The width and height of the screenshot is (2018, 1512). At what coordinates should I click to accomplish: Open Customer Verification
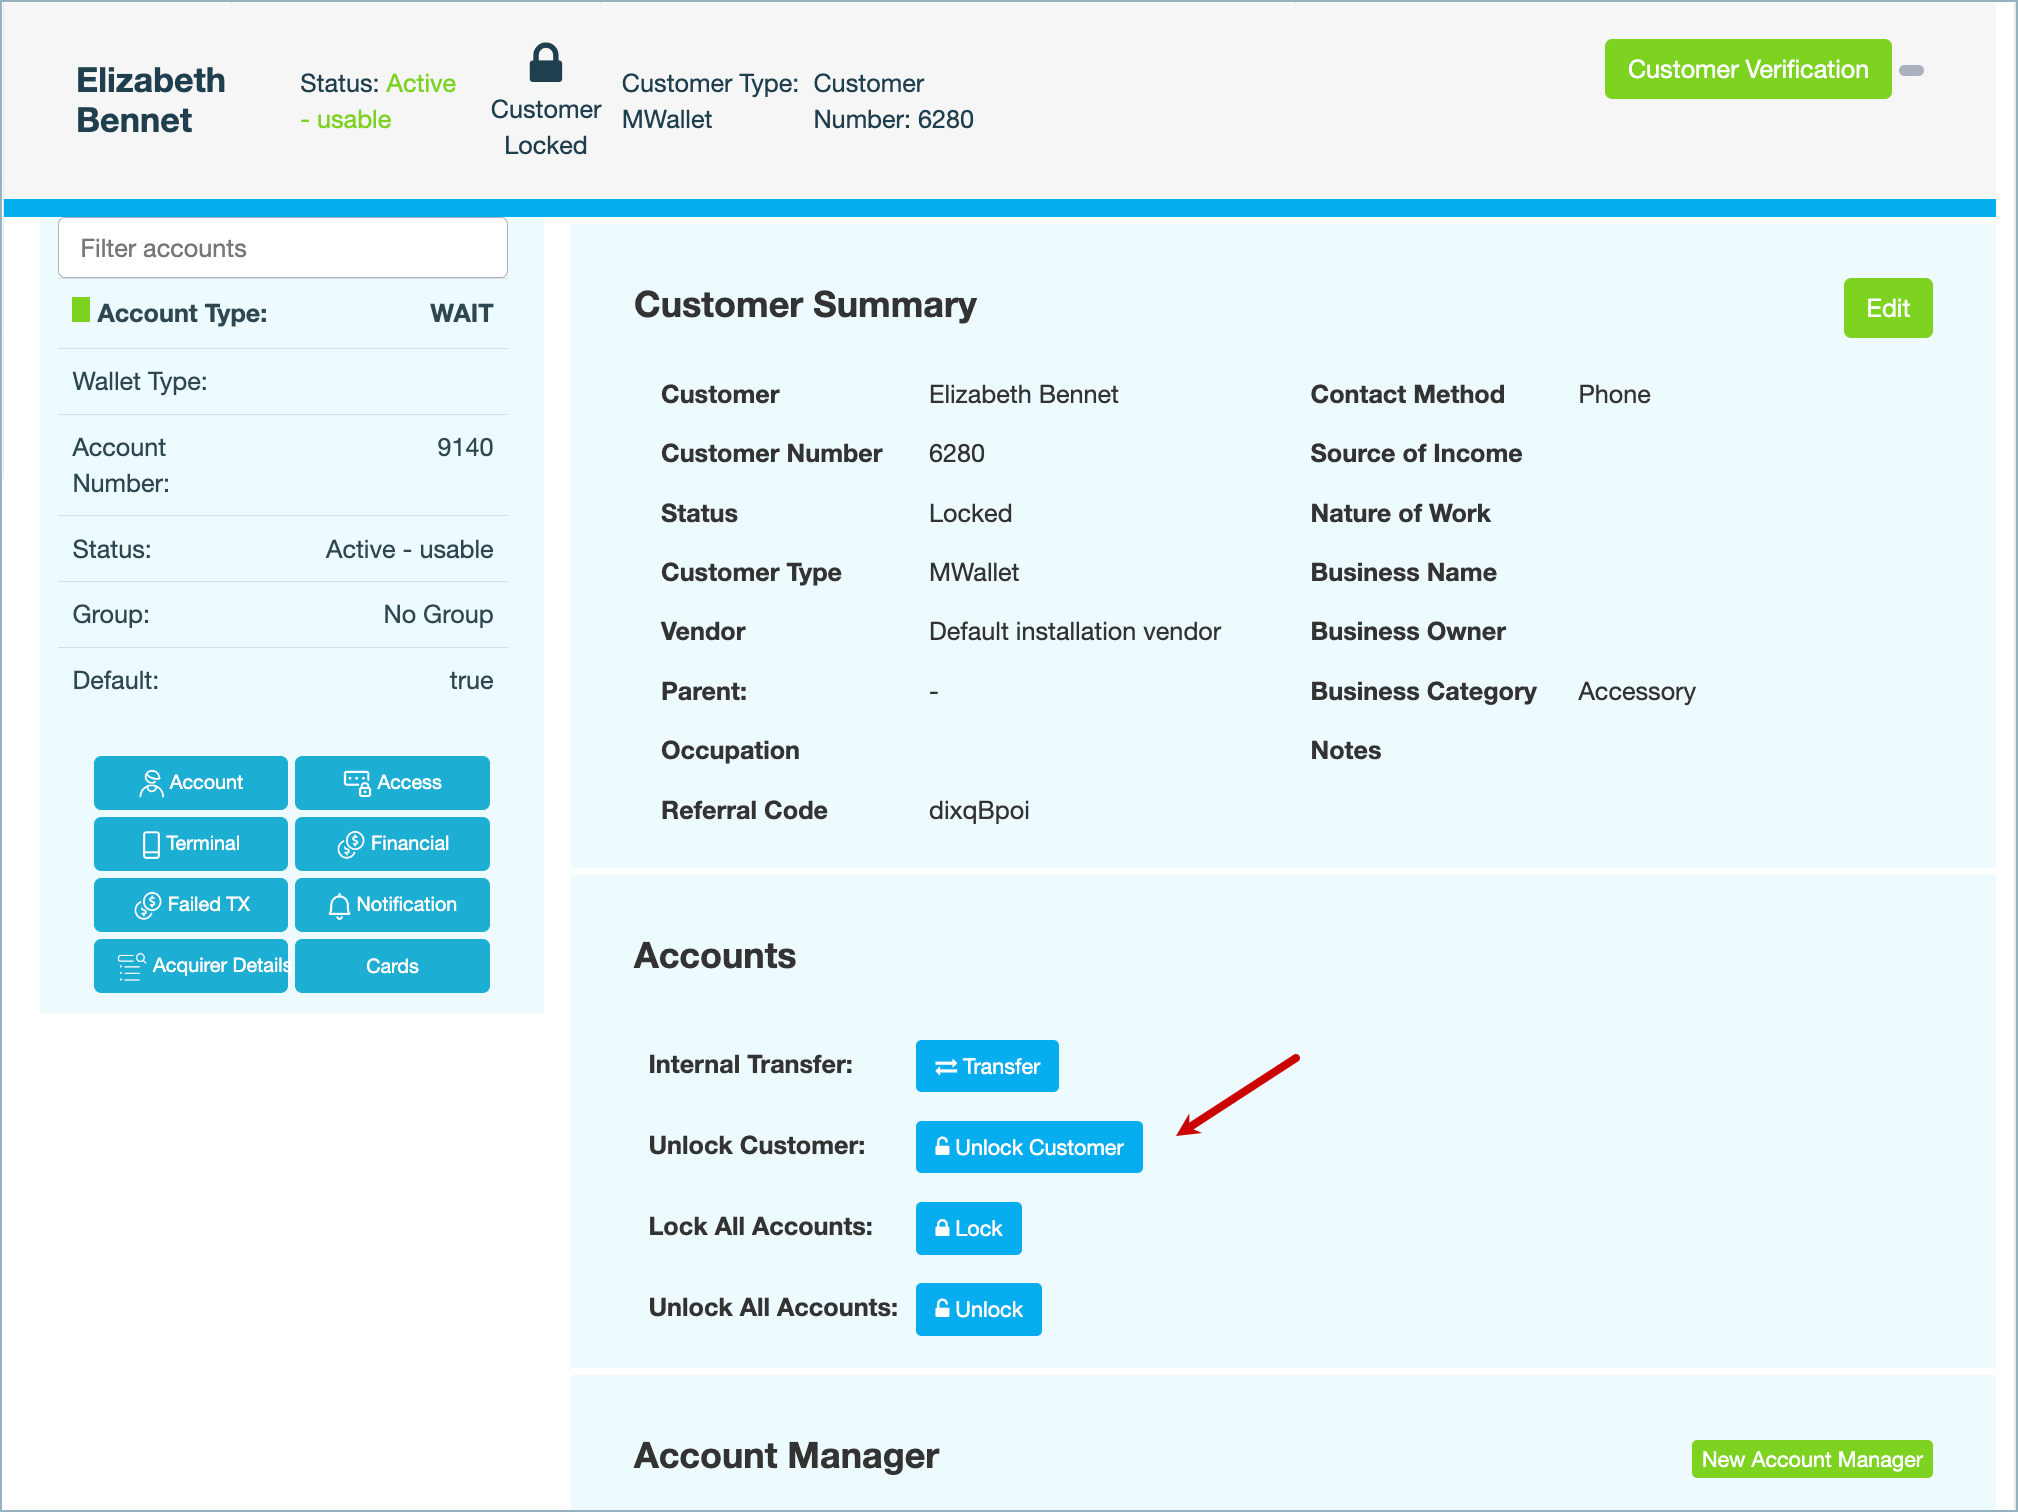1746,69
